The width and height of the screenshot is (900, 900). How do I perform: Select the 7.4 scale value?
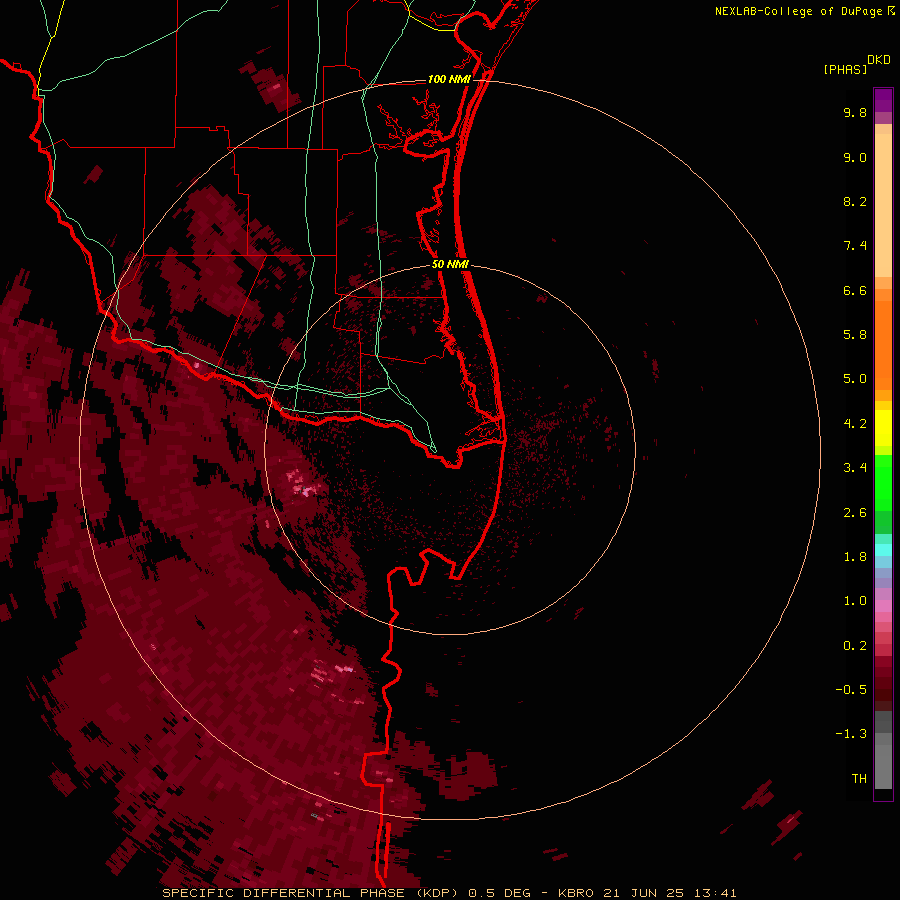click(855, 246)
